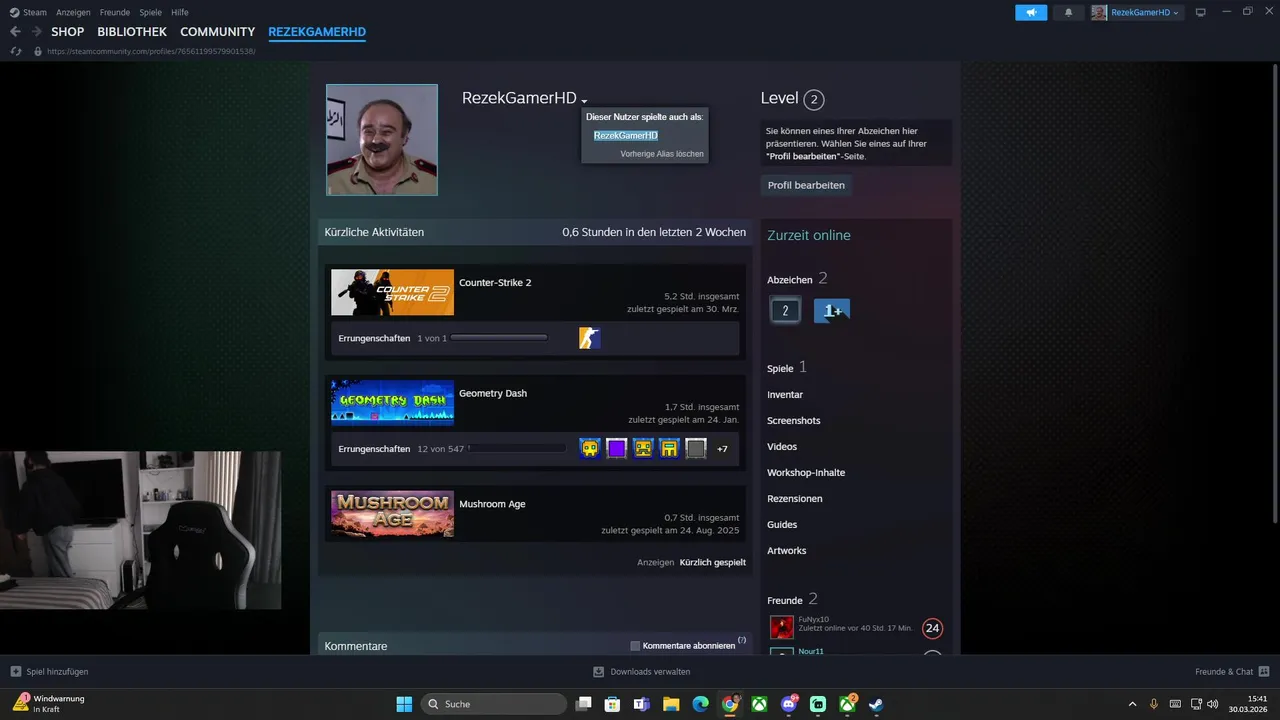Click first yellow Geometry Dash achievement icon
This screenshot has width=1280, height=720.
pyautogui.click(x=590, y=449)
